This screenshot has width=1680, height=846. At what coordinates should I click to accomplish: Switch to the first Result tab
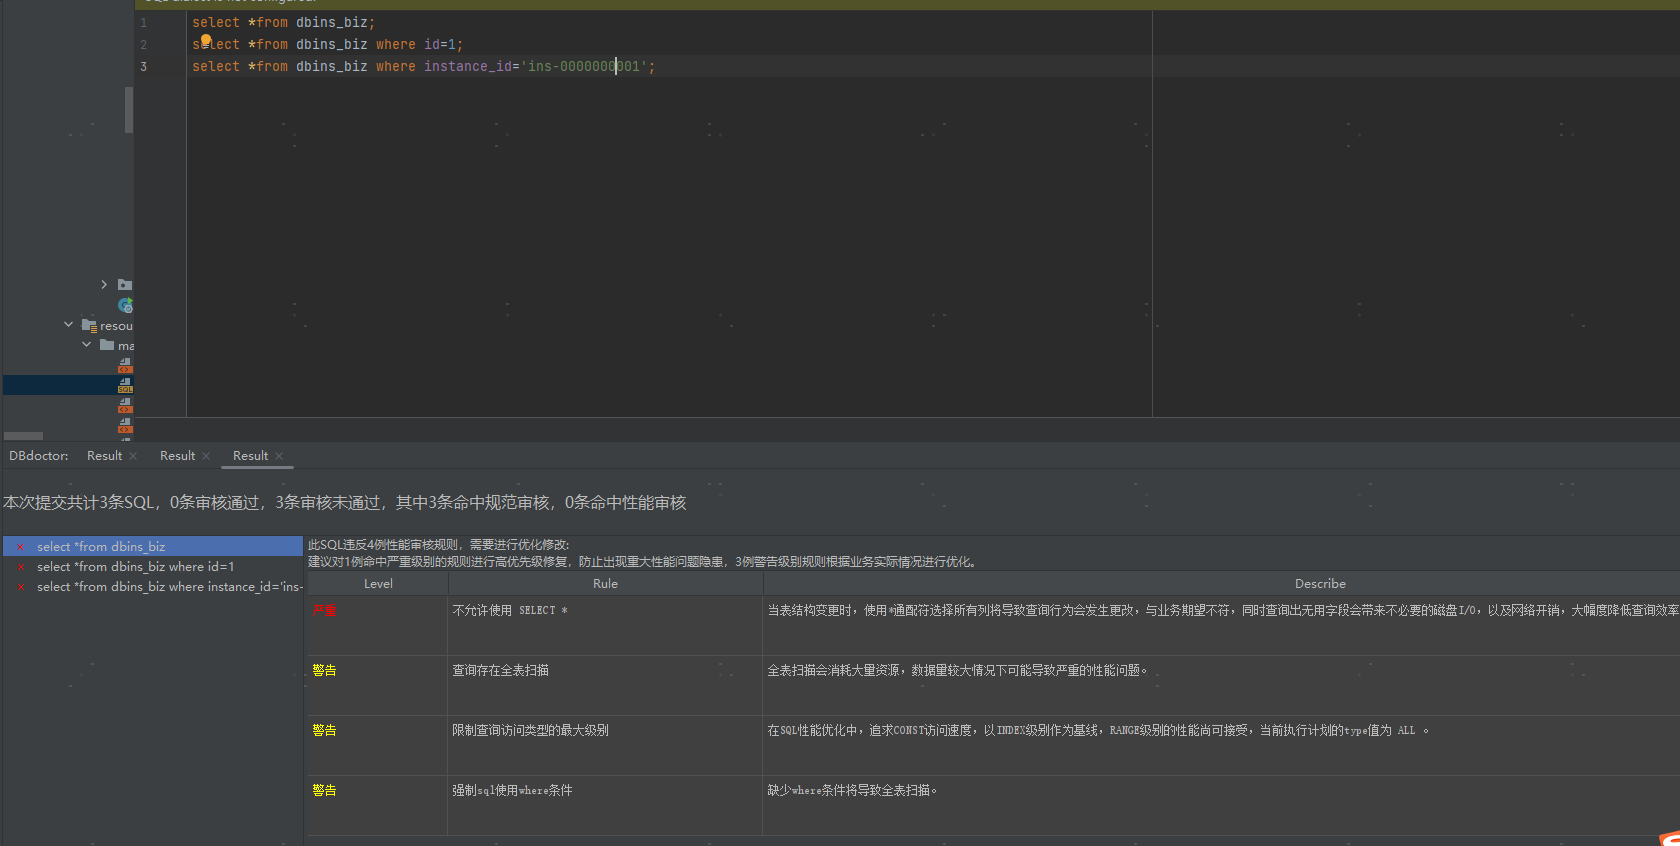(104, 456)
